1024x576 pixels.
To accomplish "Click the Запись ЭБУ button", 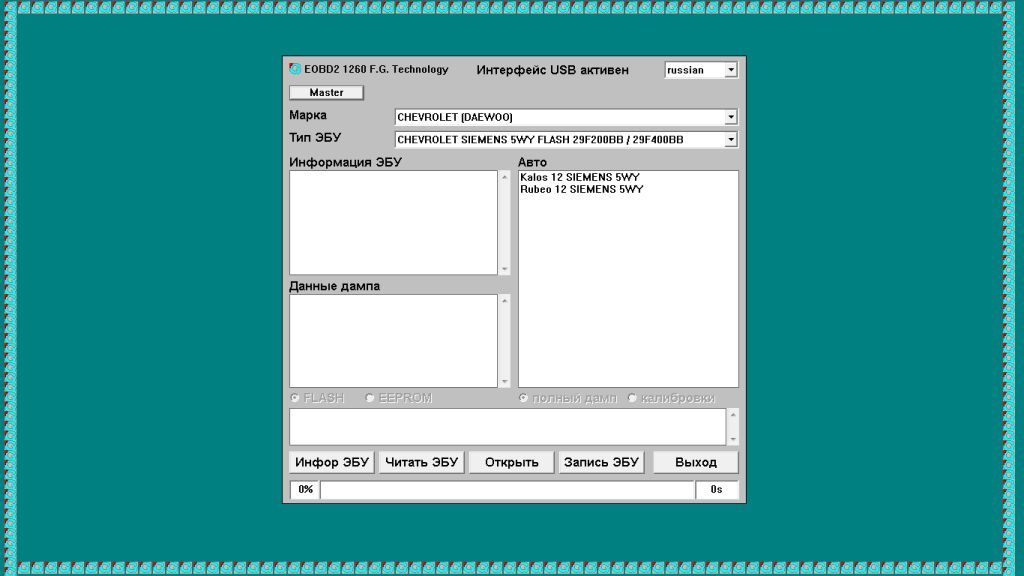I will coord(601,462).
